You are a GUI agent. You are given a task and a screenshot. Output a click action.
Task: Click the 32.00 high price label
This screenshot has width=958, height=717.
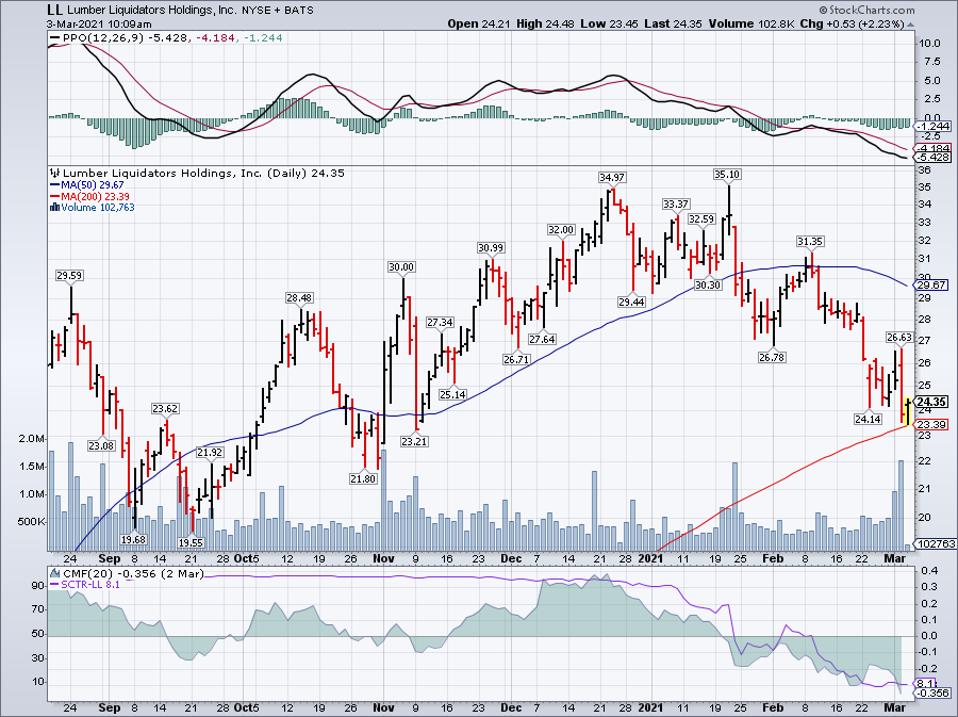click(561, 230)
